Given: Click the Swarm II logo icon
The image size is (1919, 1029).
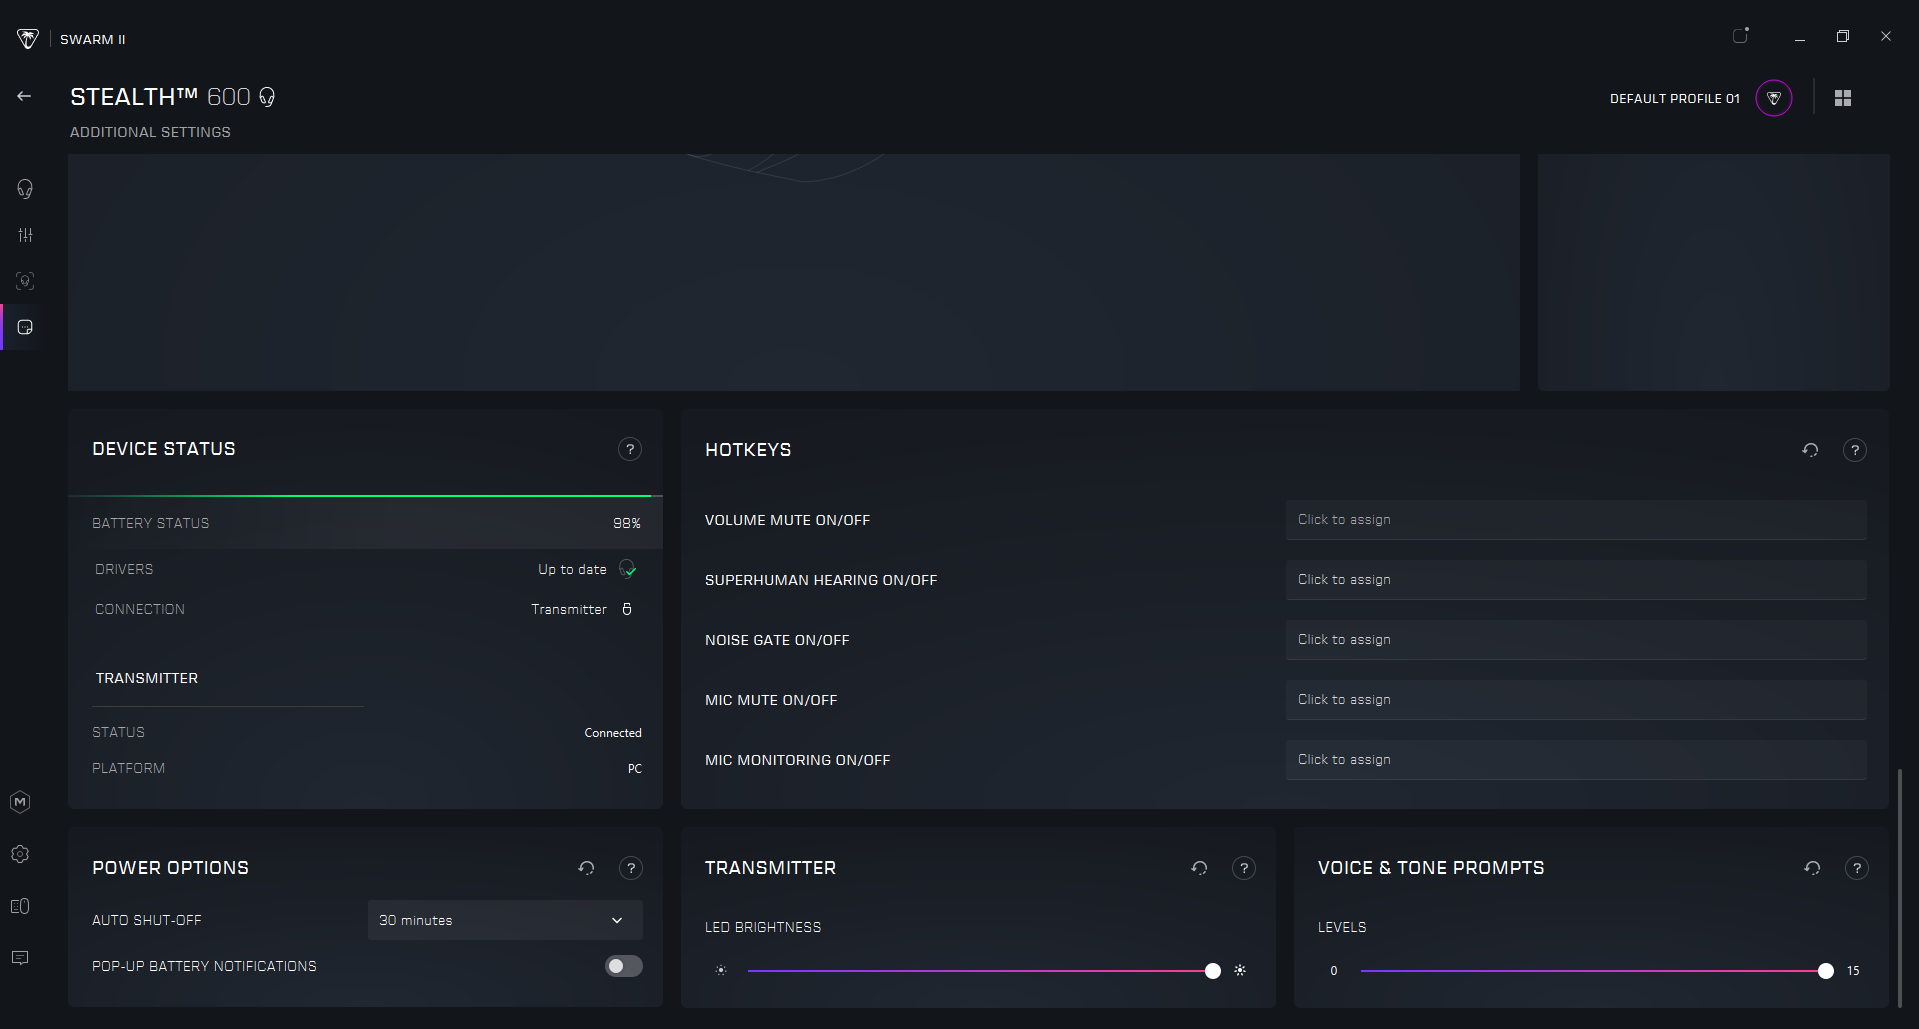Looking at the screenshot, I should (28, 39).
